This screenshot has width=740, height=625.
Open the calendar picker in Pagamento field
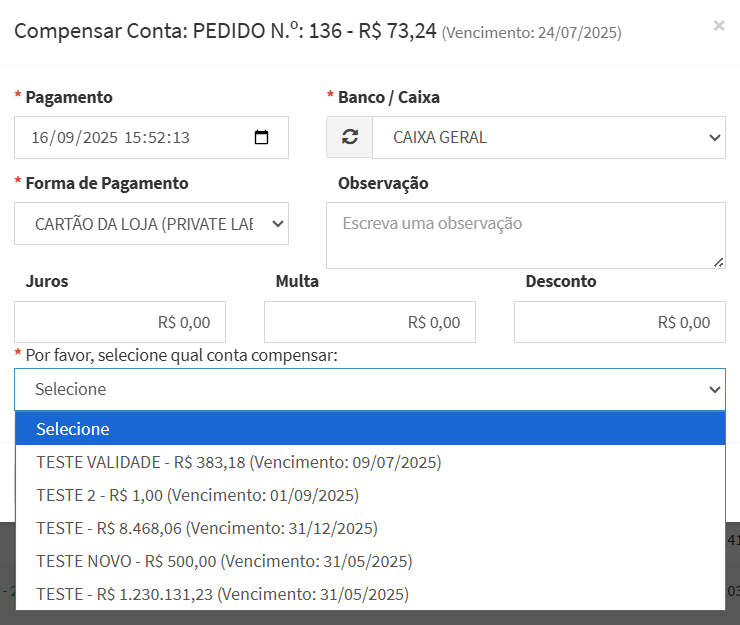(262, 138)
